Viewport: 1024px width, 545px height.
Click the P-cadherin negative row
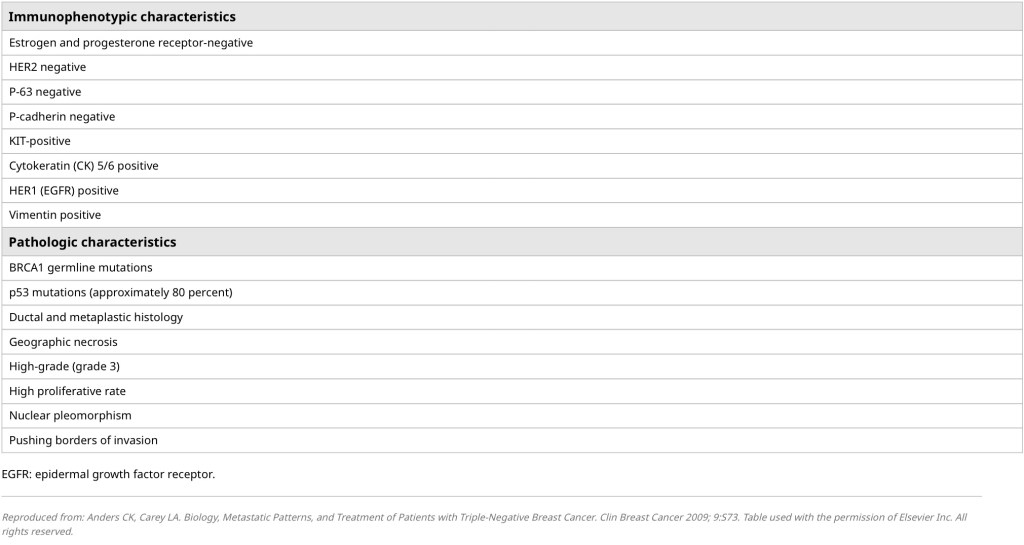coord(62,117)
